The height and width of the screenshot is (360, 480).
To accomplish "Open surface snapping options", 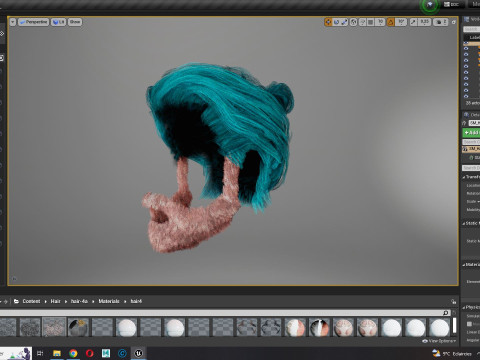I will 363,22.
